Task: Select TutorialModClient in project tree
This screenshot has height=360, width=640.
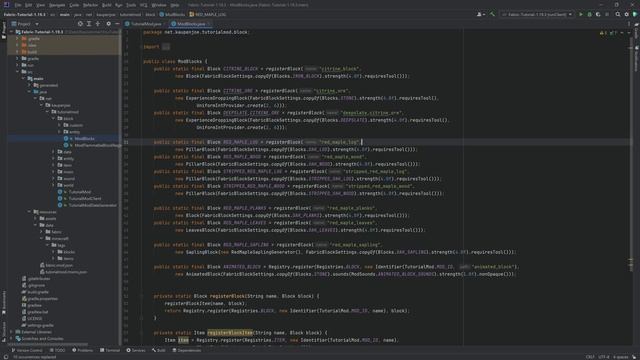Action: 81,198
